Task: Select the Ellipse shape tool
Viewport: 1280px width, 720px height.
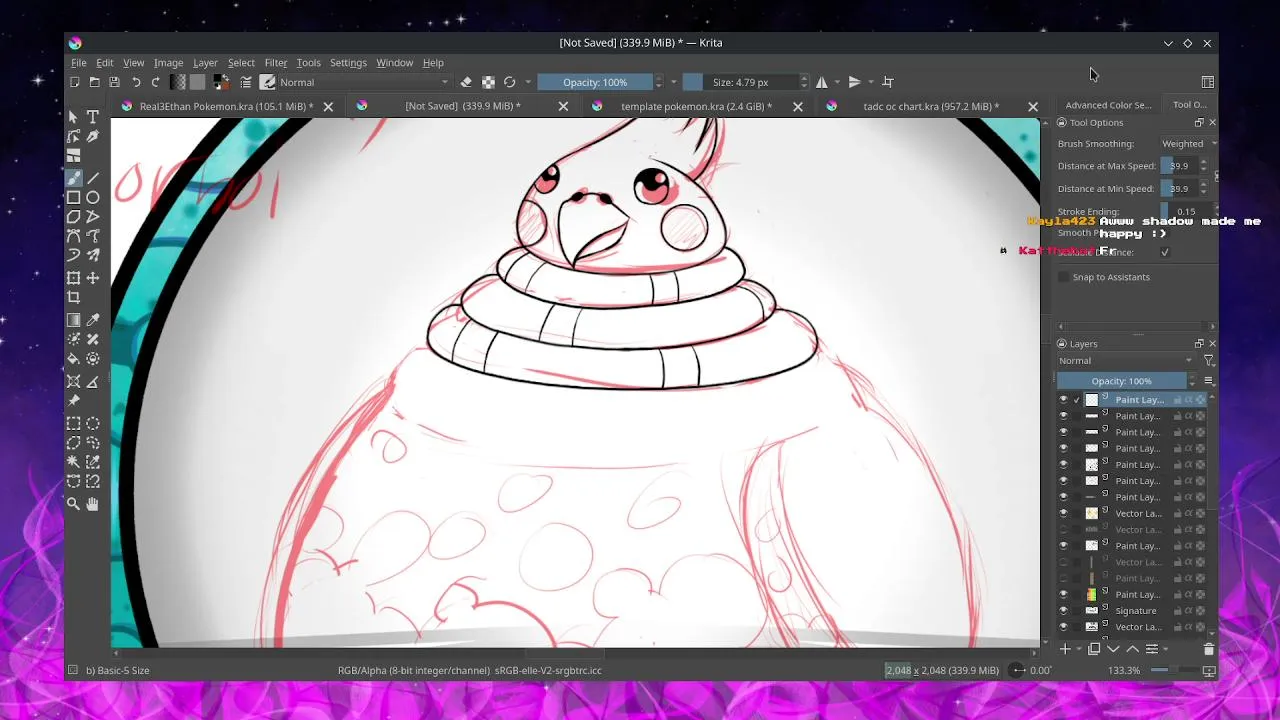Action: point(93,198)
